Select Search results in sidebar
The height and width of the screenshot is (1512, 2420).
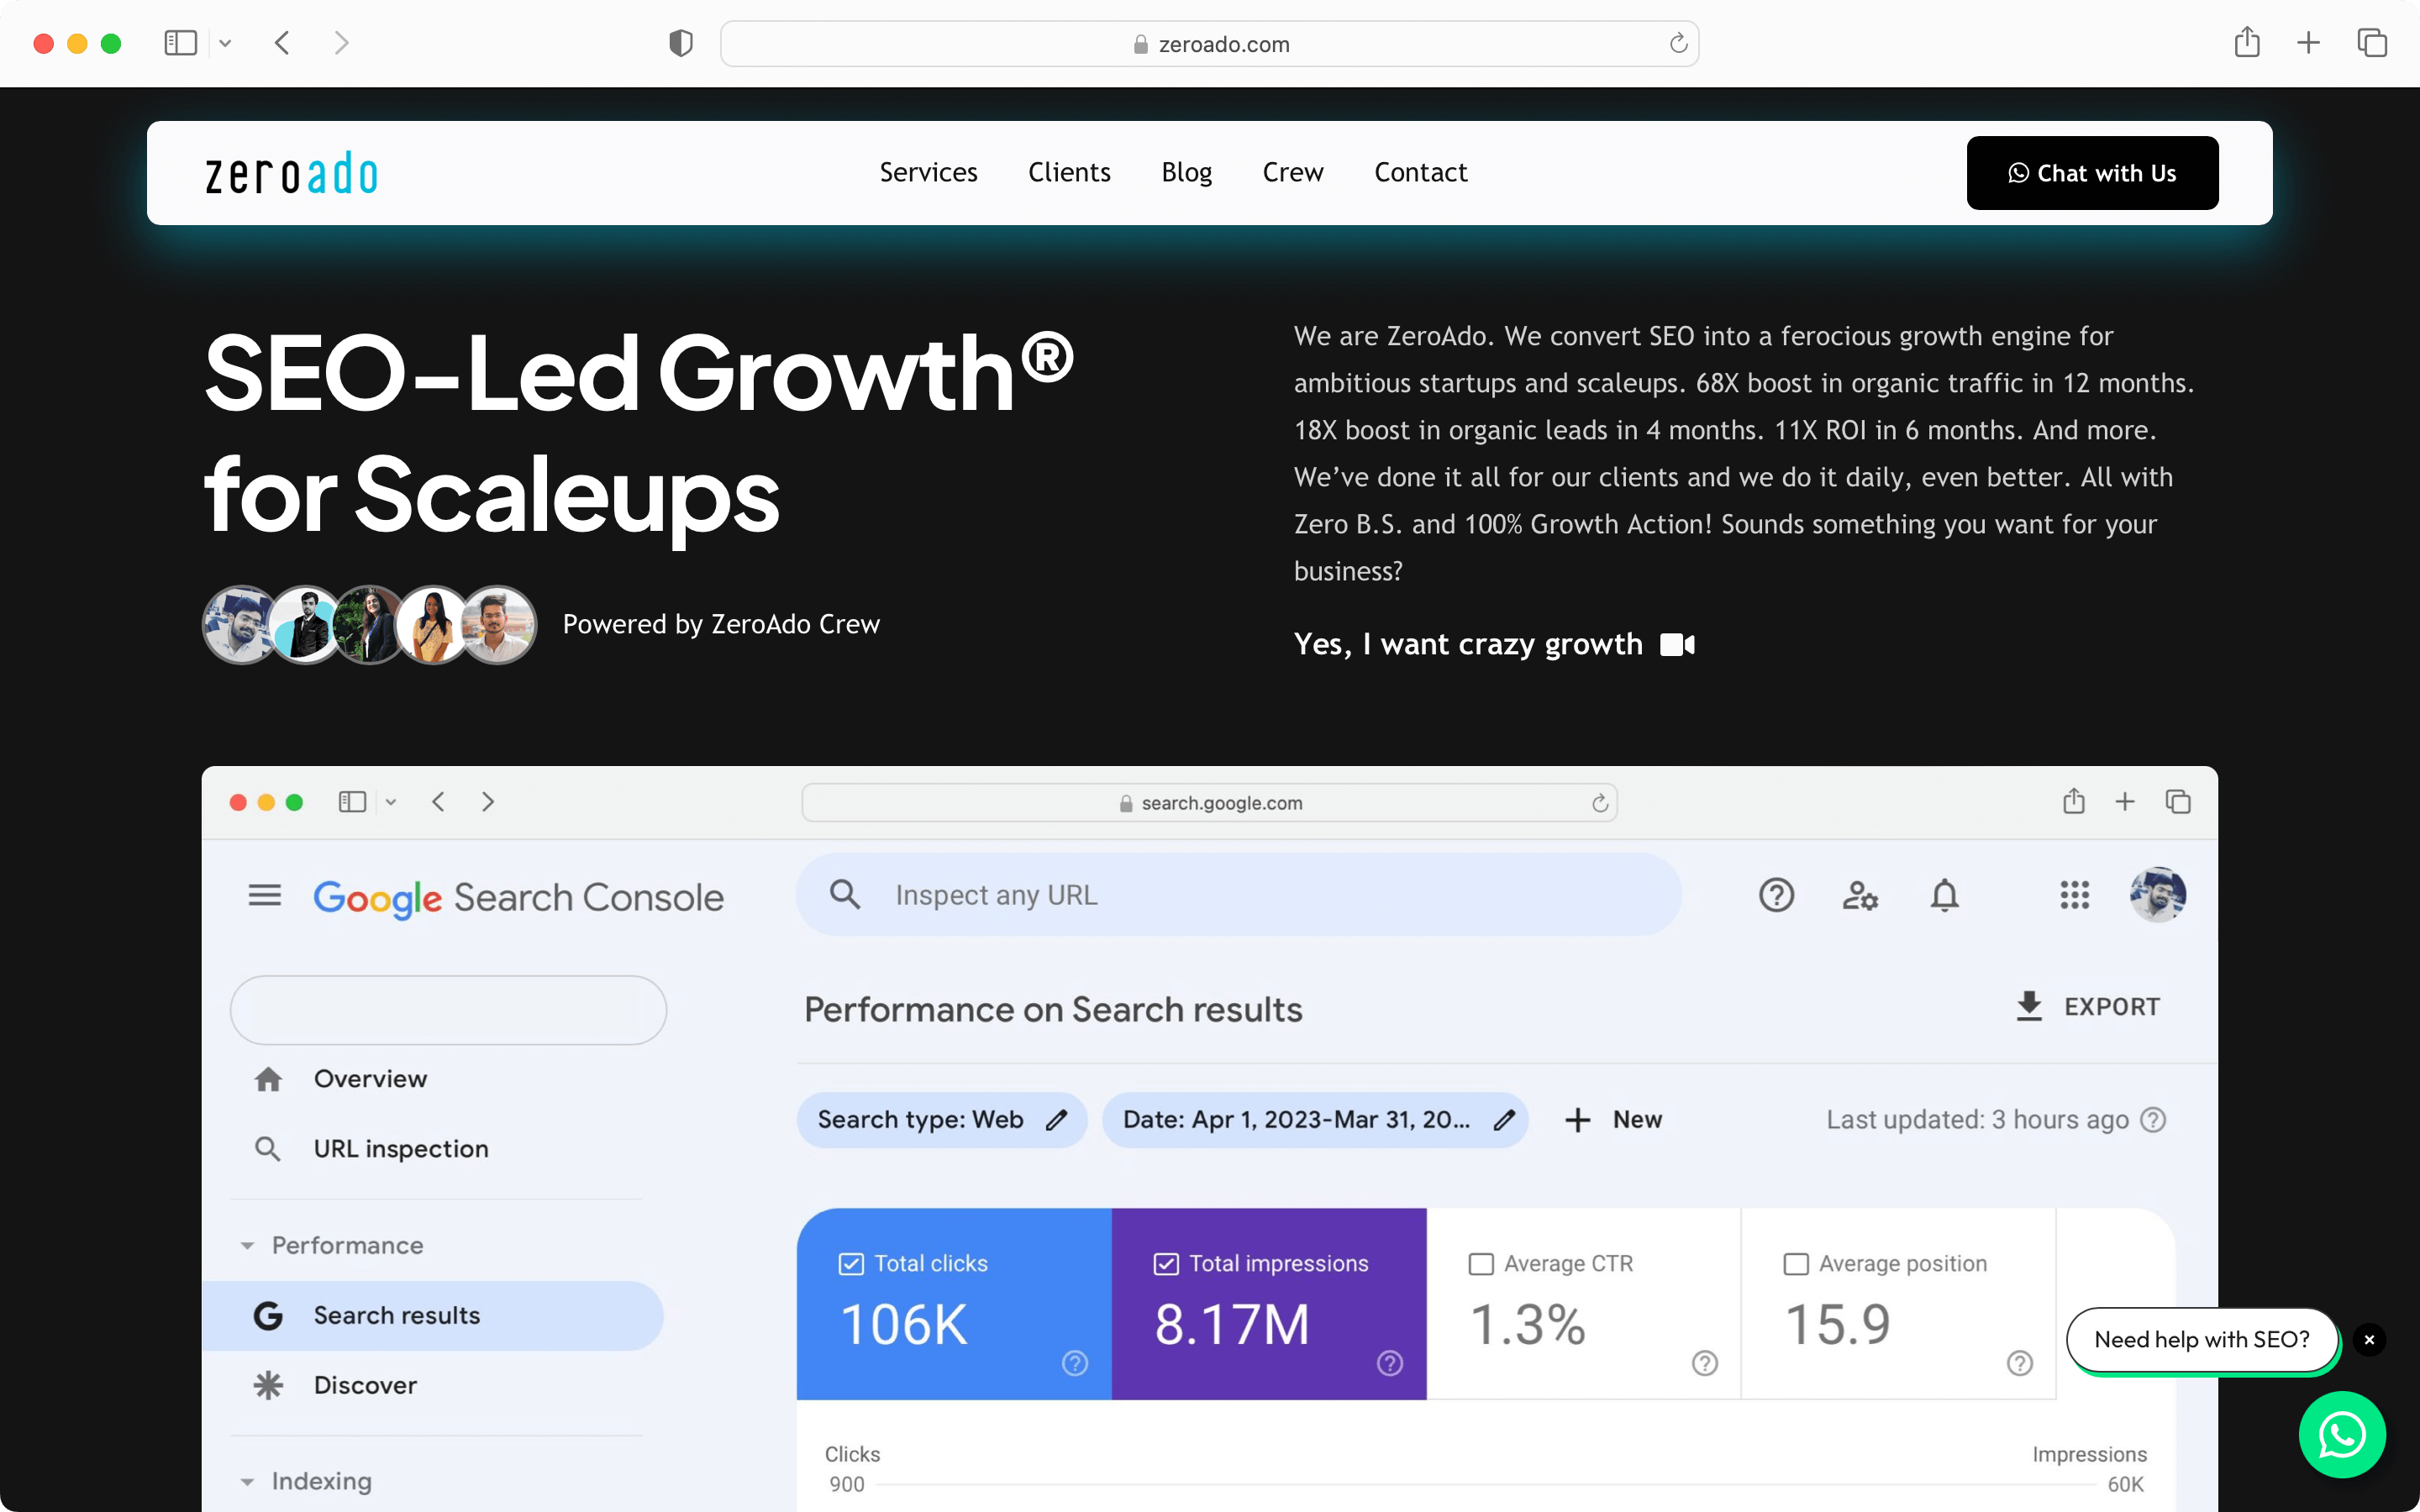point(432,1315)
